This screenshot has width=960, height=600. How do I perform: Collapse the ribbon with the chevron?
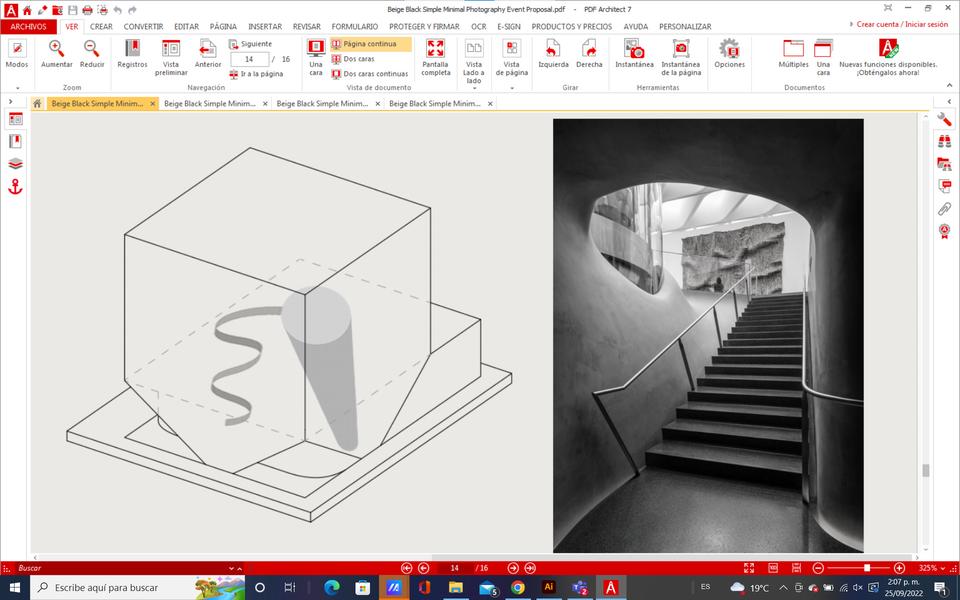pyautogui.click(x=950, y=85)
